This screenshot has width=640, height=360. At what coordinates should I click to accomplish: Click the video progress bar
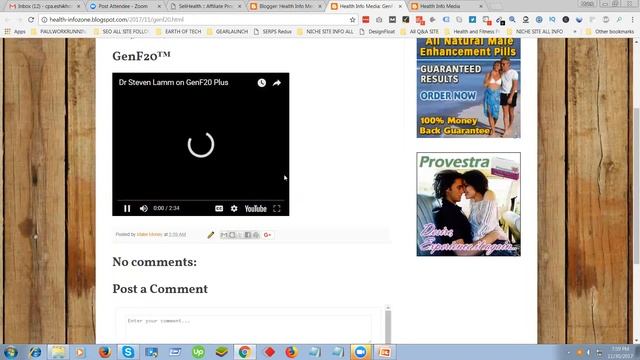point(200,200)
